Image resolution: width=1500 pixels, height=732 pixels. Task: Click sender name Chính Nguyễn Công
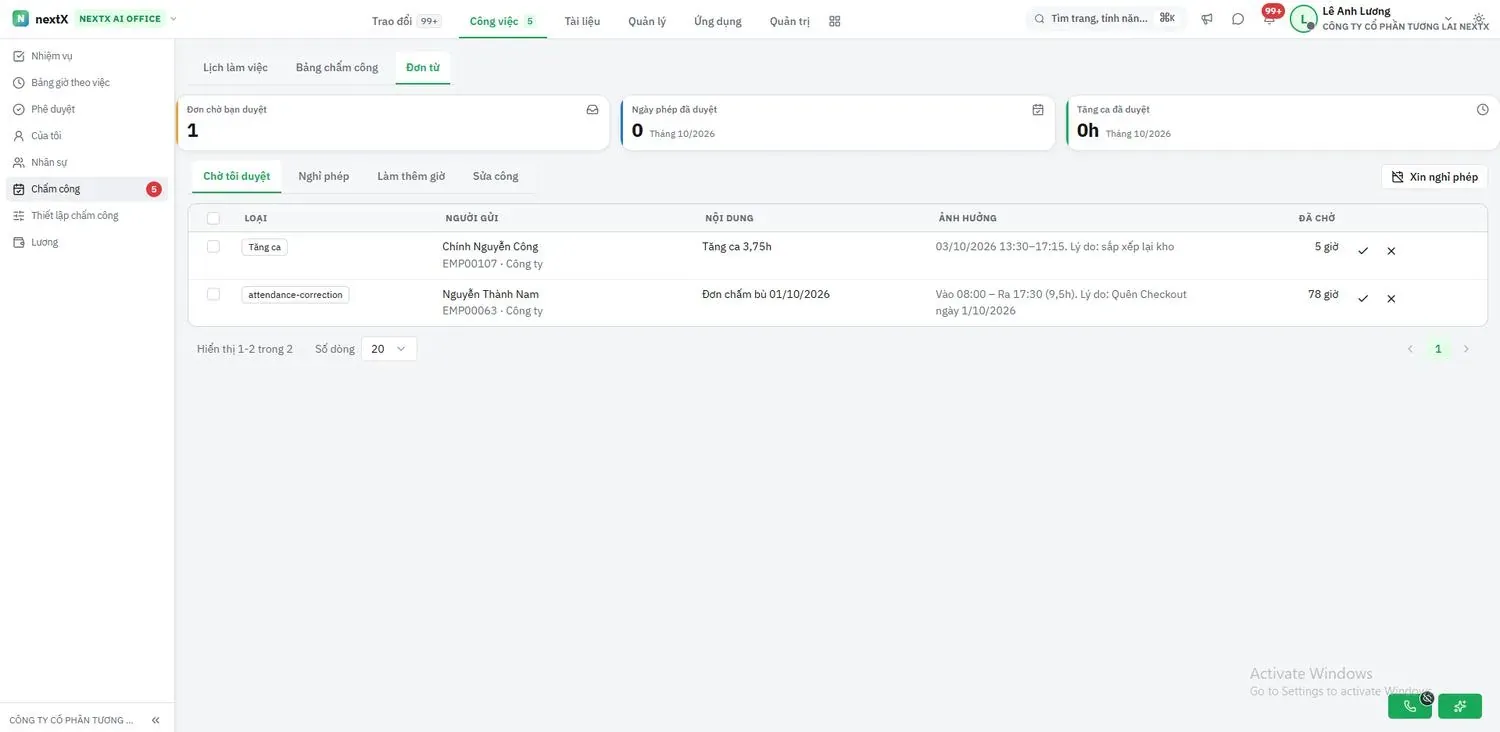pos(490,247)
